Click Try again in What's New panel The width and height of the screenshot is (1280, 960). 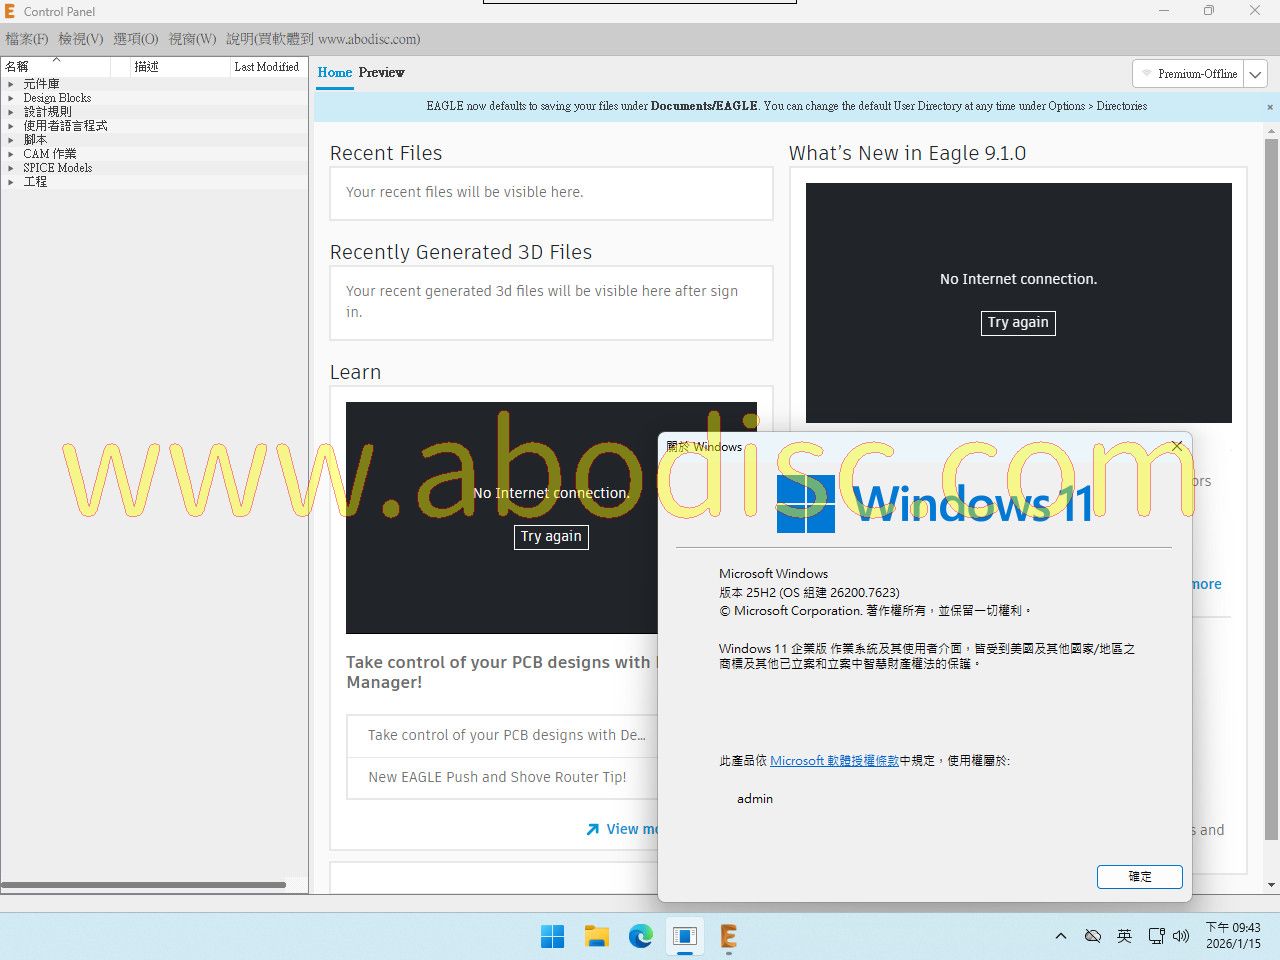[x=1018, y=323]
